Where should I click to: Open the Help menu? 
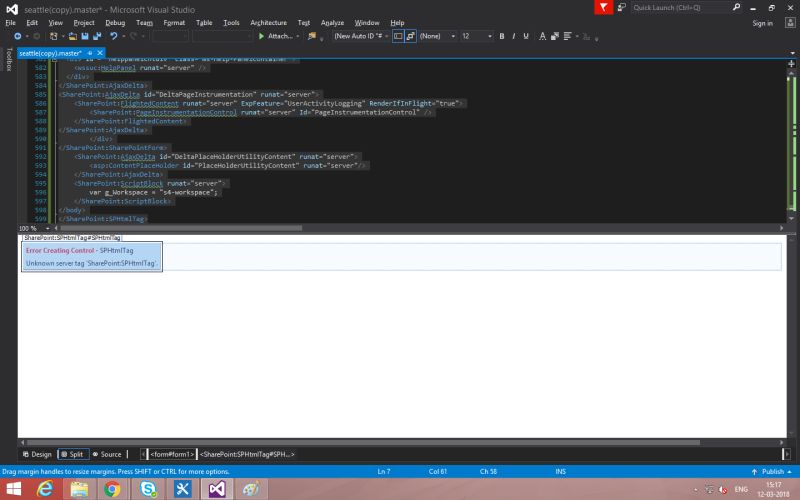pos(397,22)
